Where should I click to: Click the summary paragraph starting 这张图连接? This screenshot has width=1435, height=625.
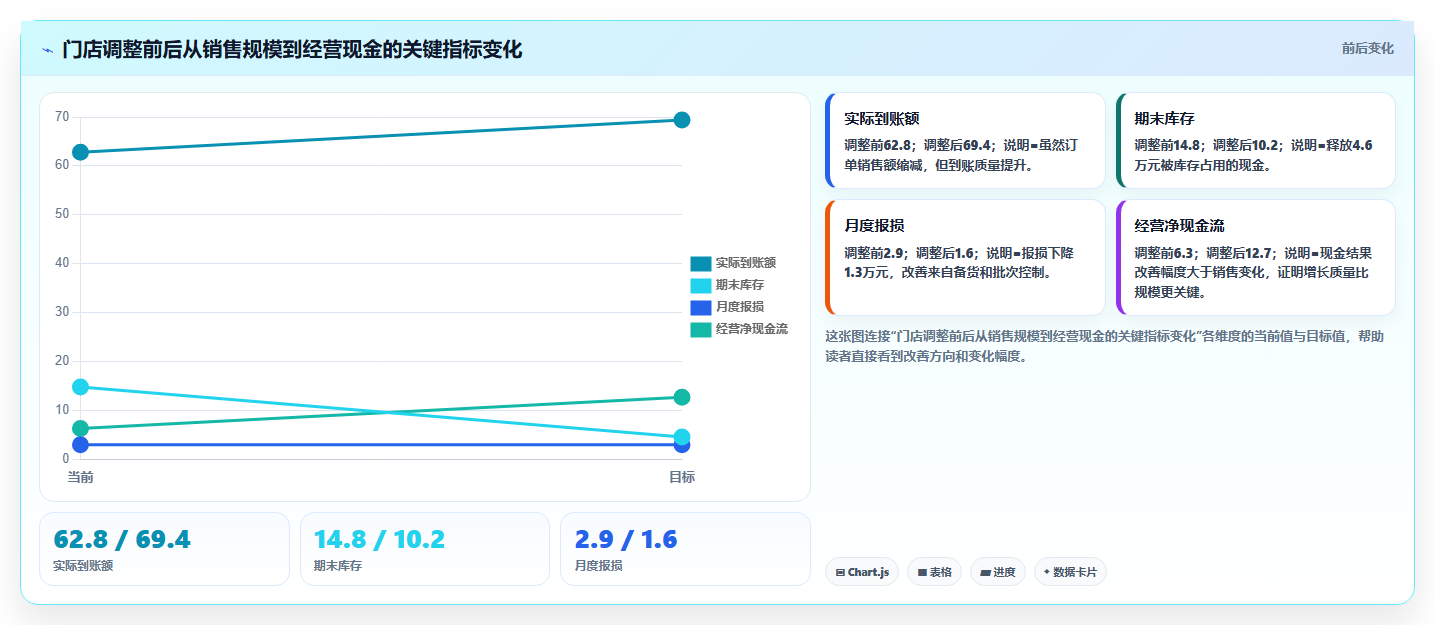1105,346
